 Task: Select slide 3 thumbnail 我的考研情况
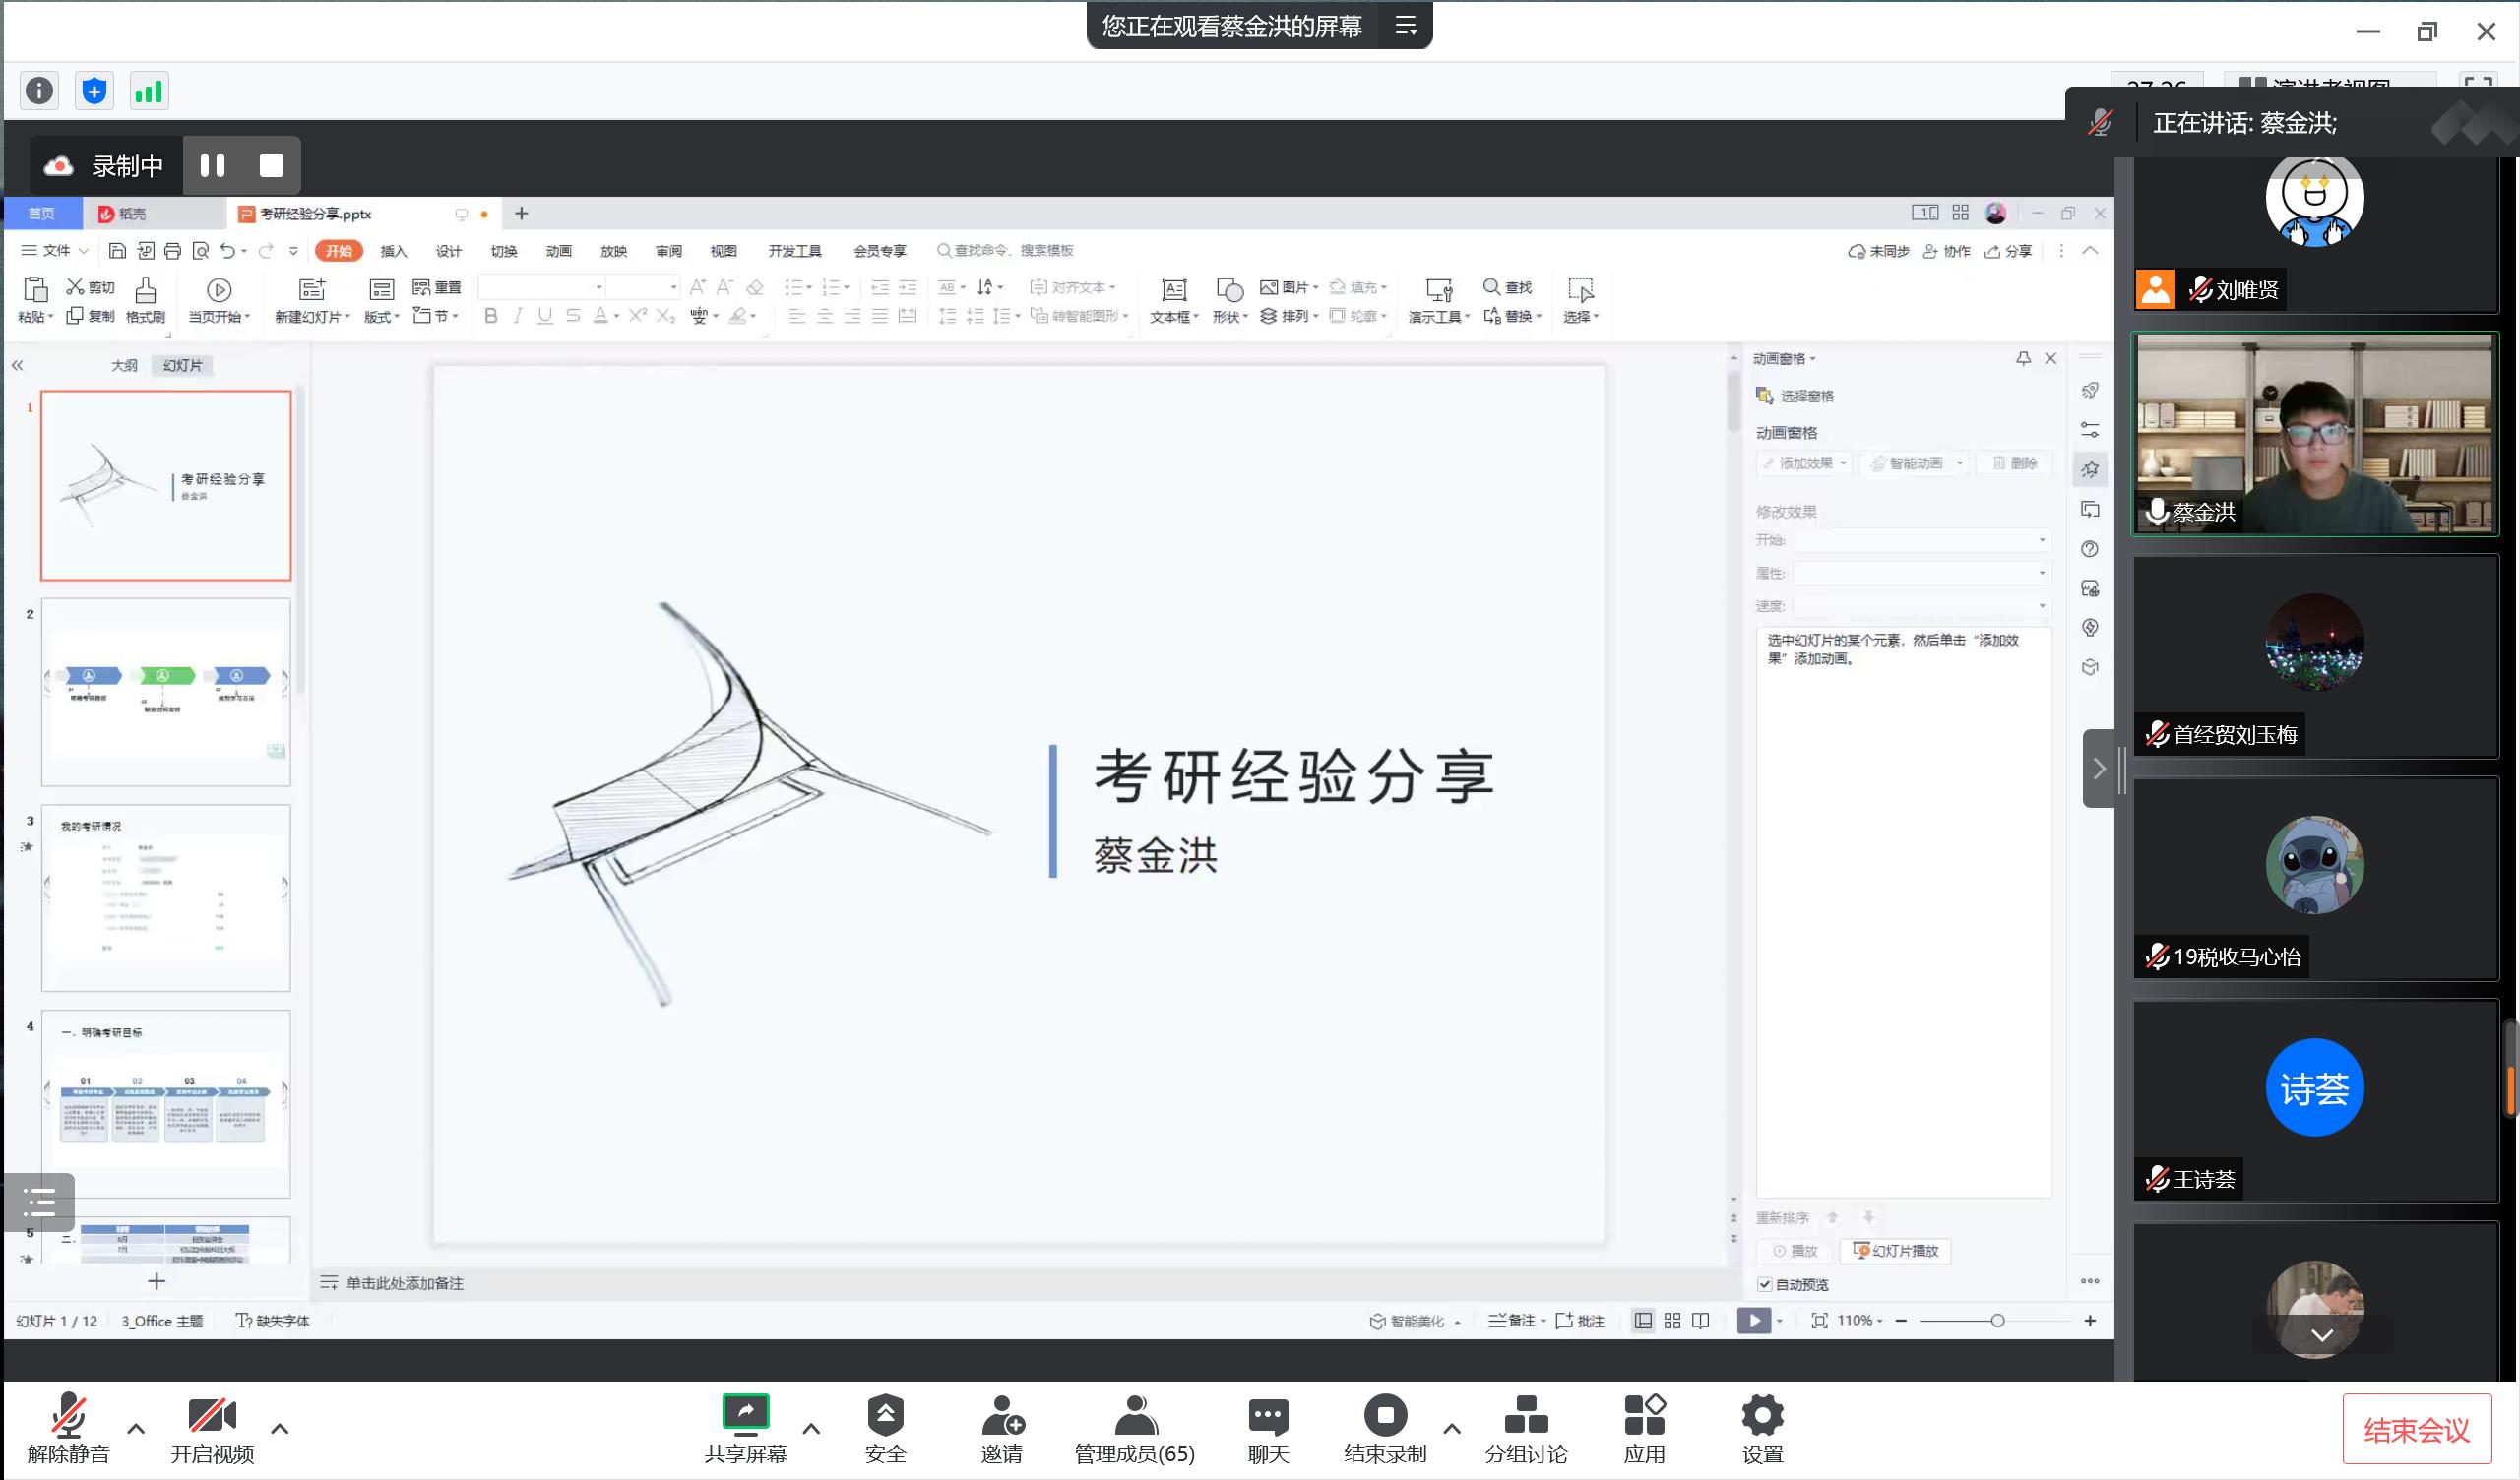click(x=166, y=897)
